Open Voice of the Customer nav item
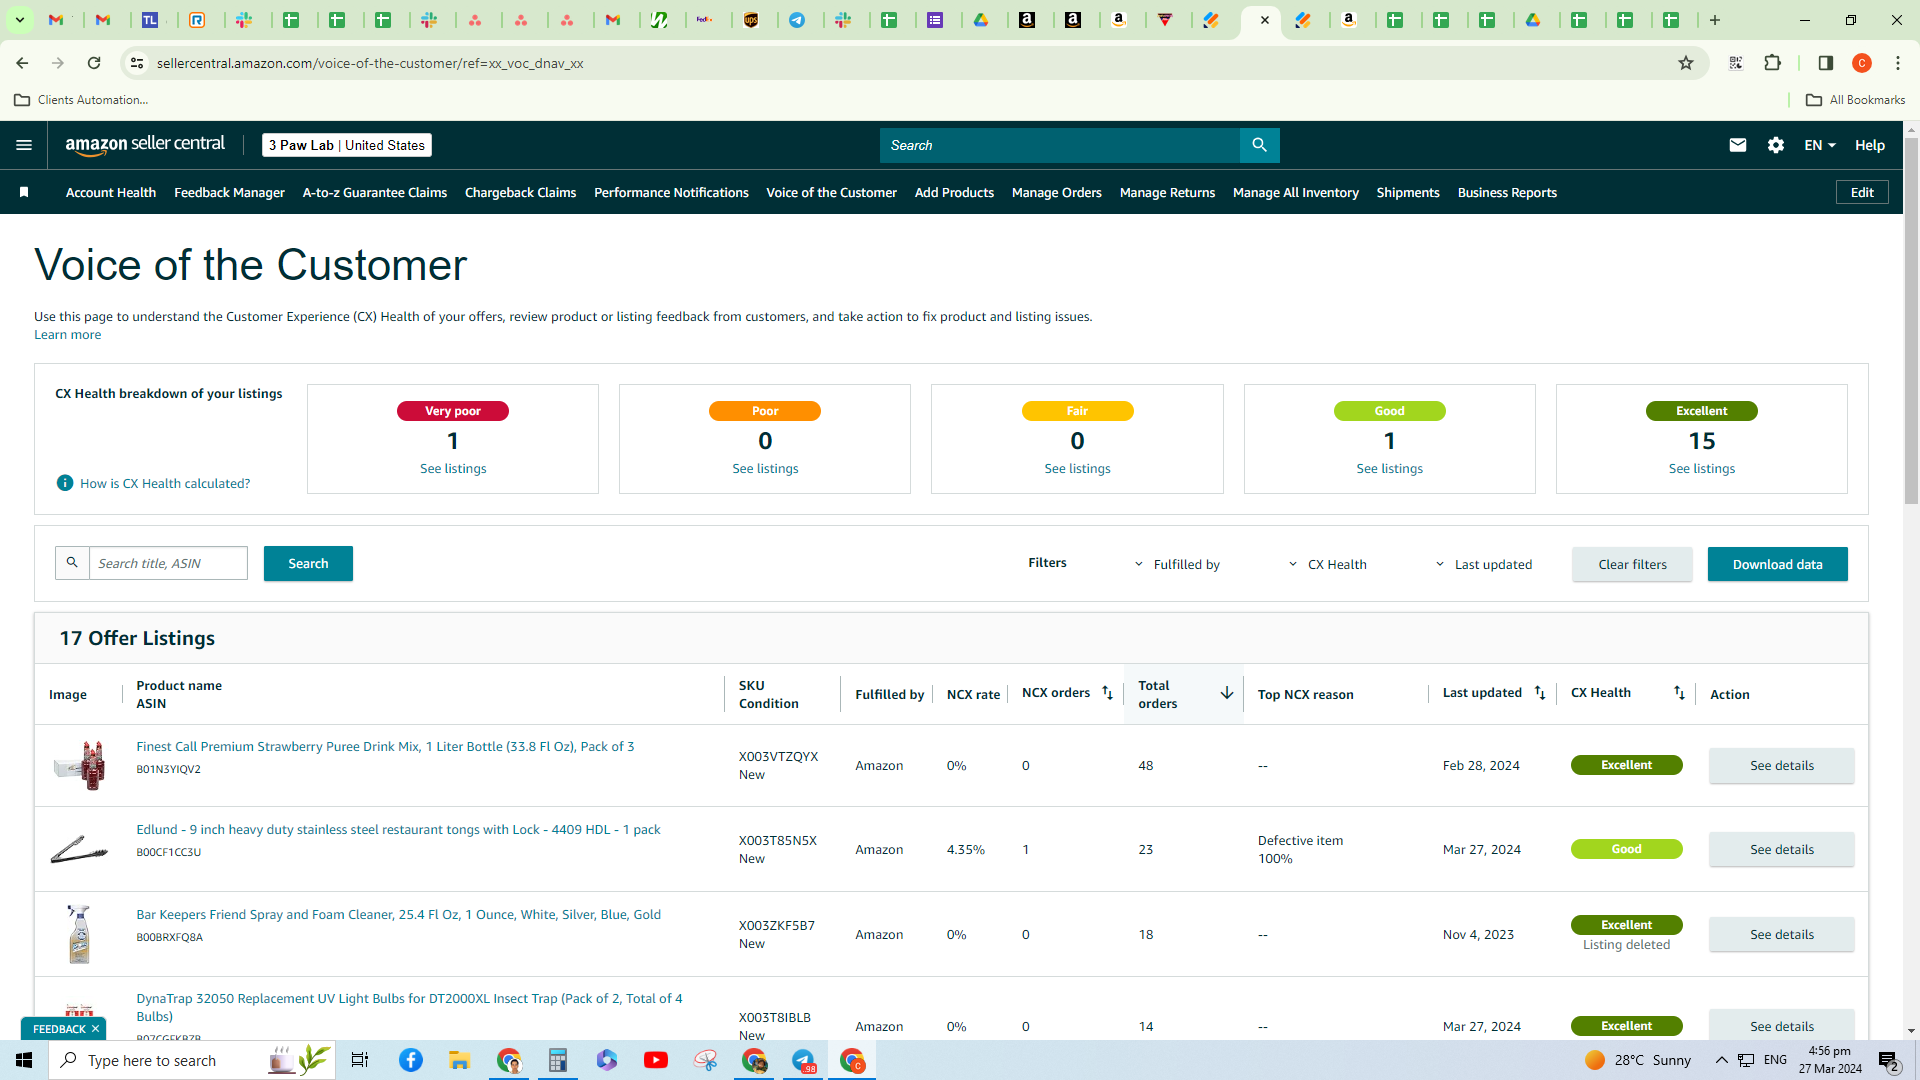 [x=831, y=192]
